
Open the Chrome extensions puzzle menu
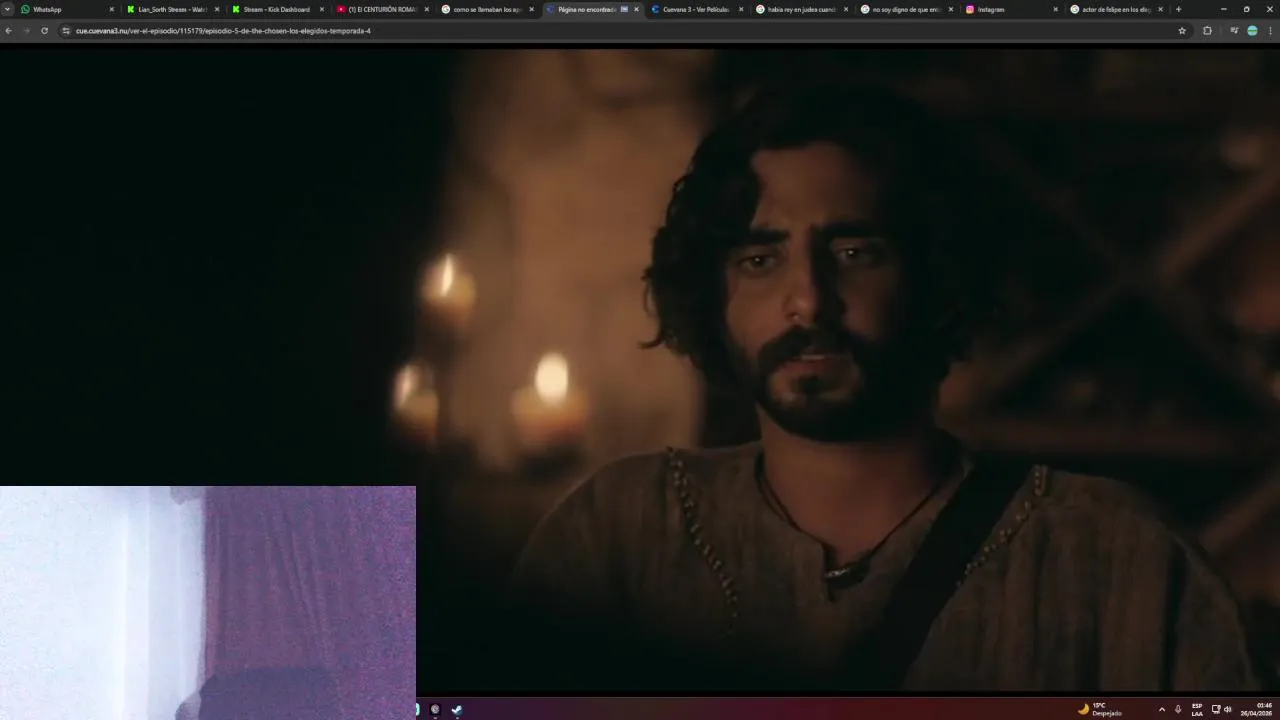[x=1207, y=31]
